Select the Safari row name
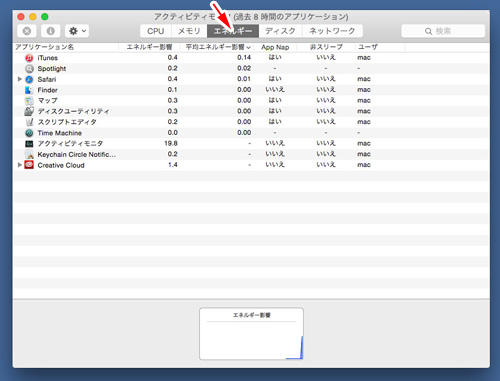Image resolution: width=500 pixels, height=381 pixels. (47, 79)
